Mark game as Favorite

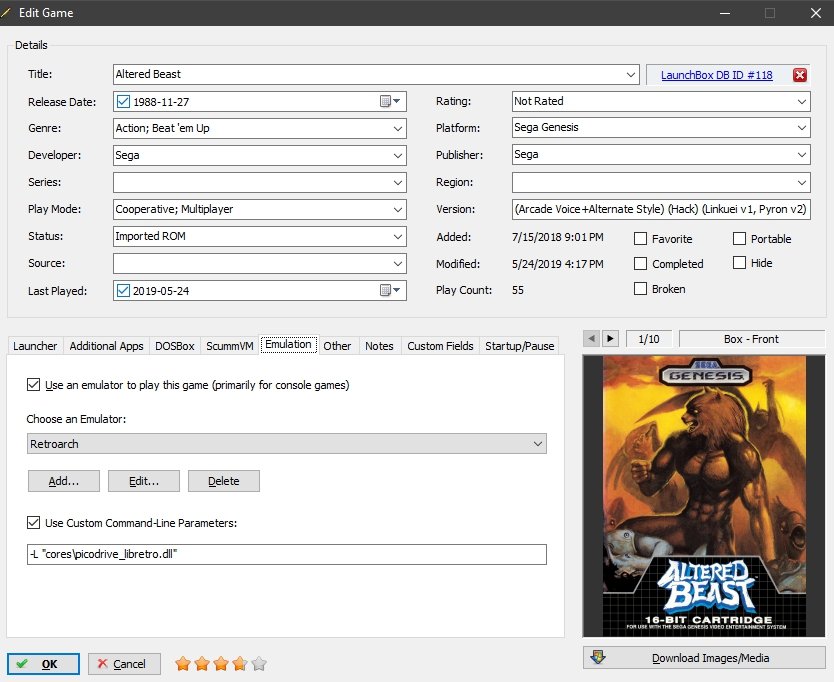(x=640, y=238)
